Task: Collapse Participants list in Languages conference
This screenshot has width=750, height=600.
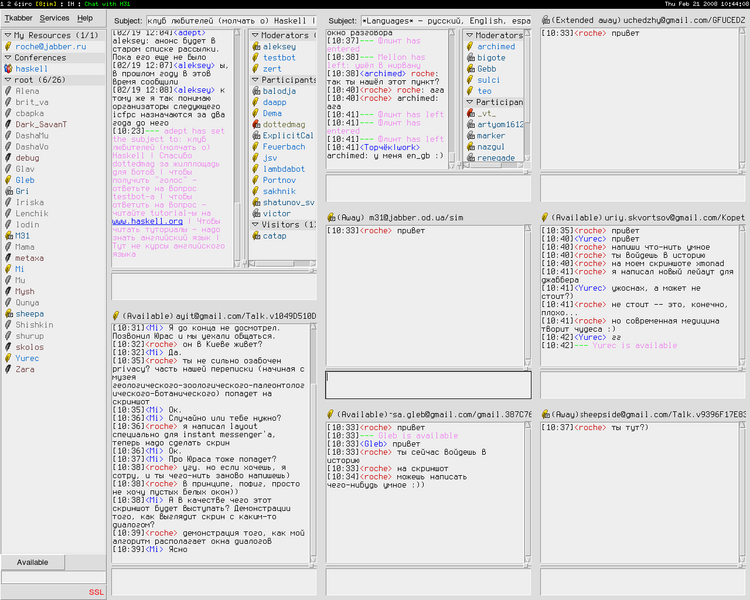Action: [470, 102]
